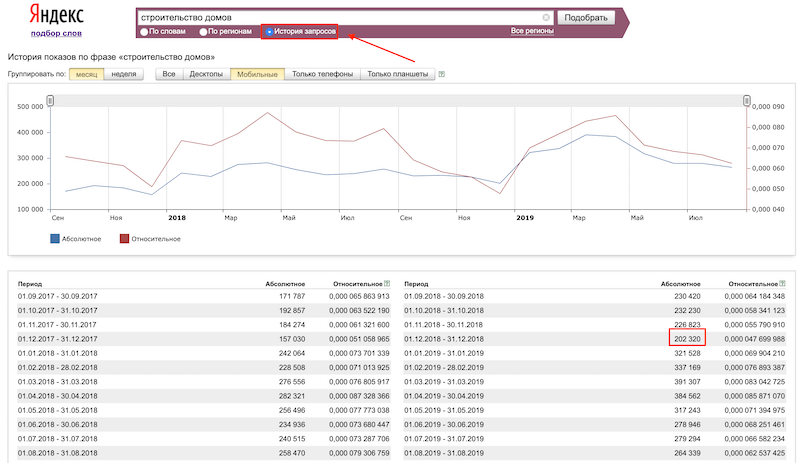800x463 pixels.
Task: Click inside the search query input field
Action: (x=340, y=17)
